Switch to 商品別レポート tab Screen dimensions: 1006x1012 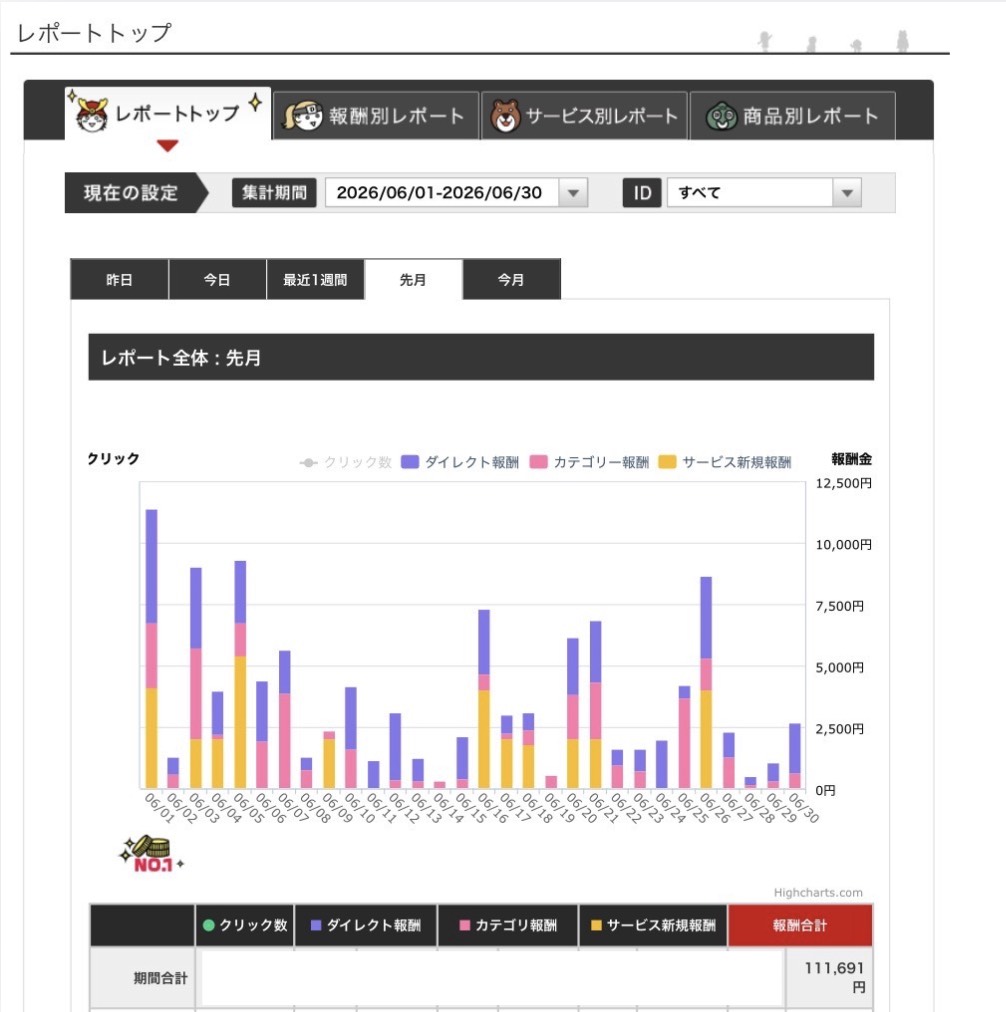click(x=792, y=116)
